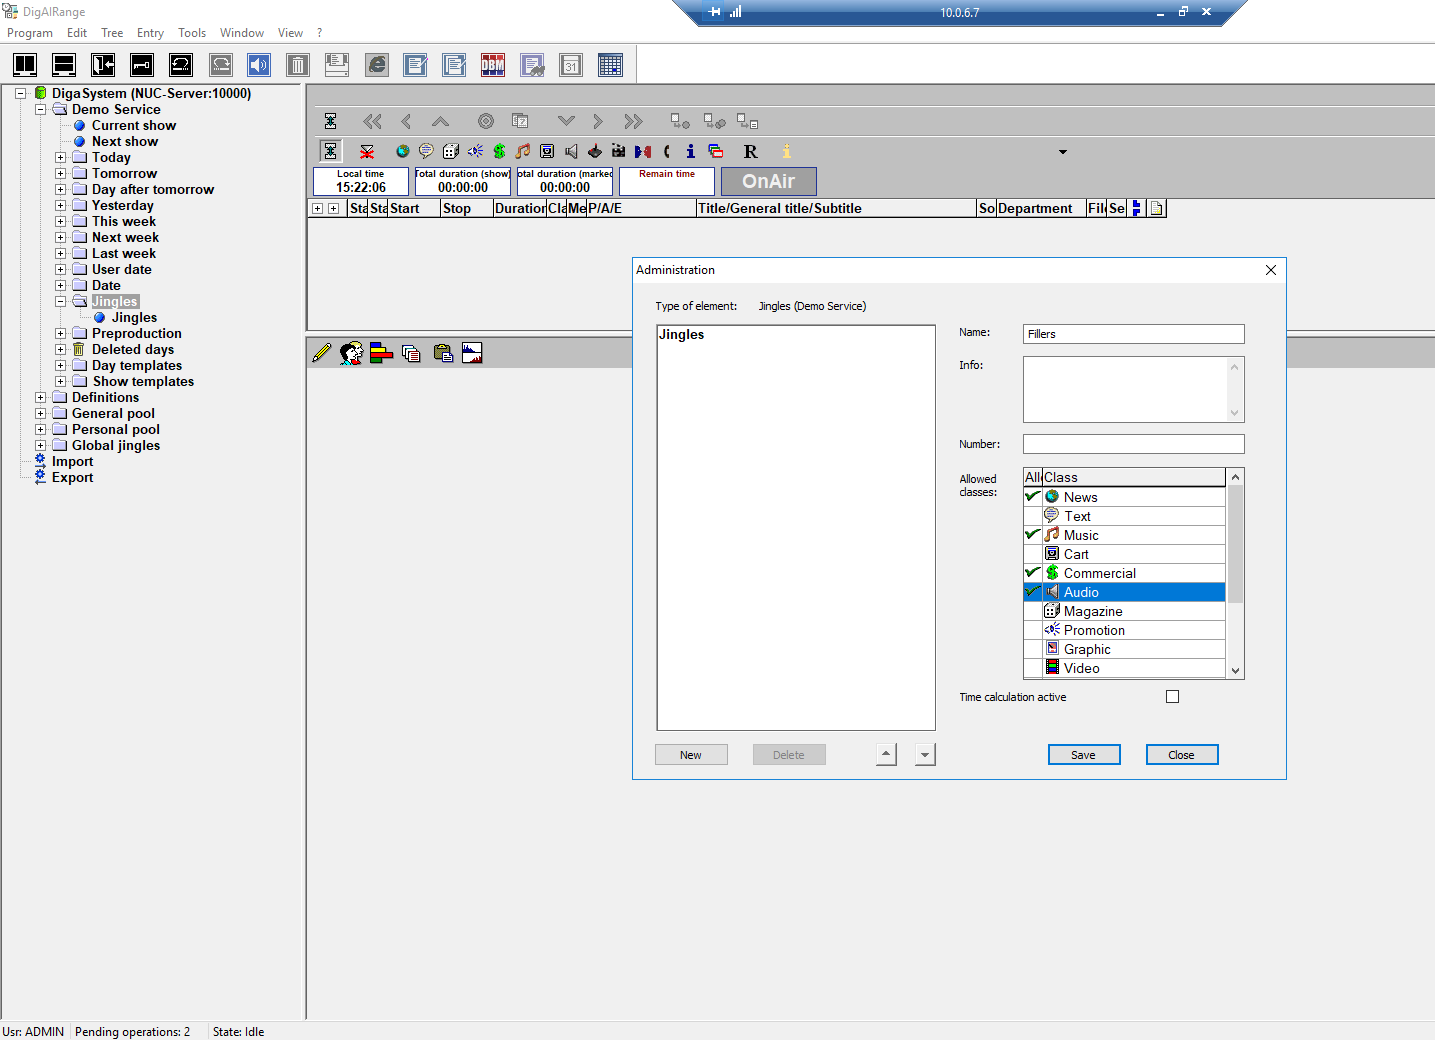Click the bold R icon in toolbar
1435x1040 pixels.
tap(750, 151)
